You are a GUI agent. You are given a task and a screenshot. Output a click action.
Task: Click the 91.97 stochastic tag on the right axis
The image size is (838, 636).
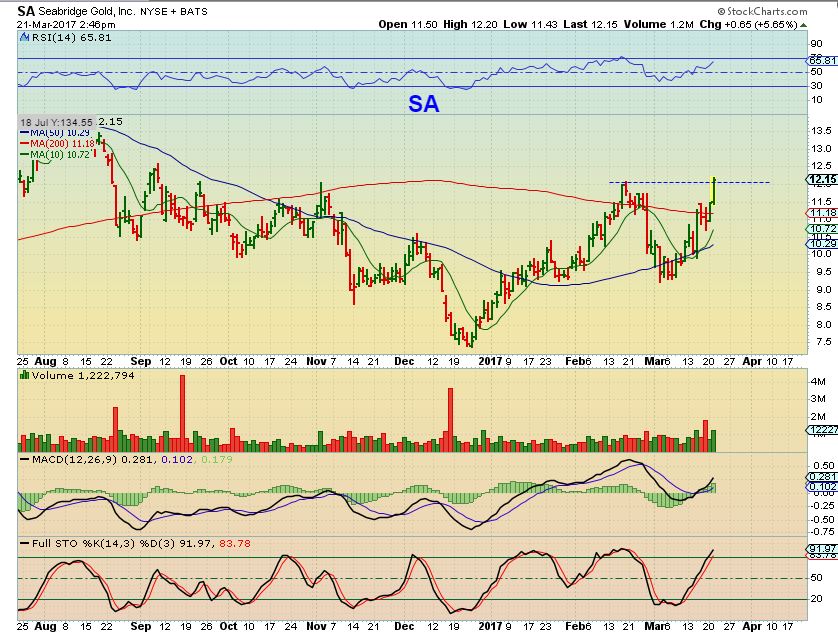pyautogui.click(x=823, y=549)
